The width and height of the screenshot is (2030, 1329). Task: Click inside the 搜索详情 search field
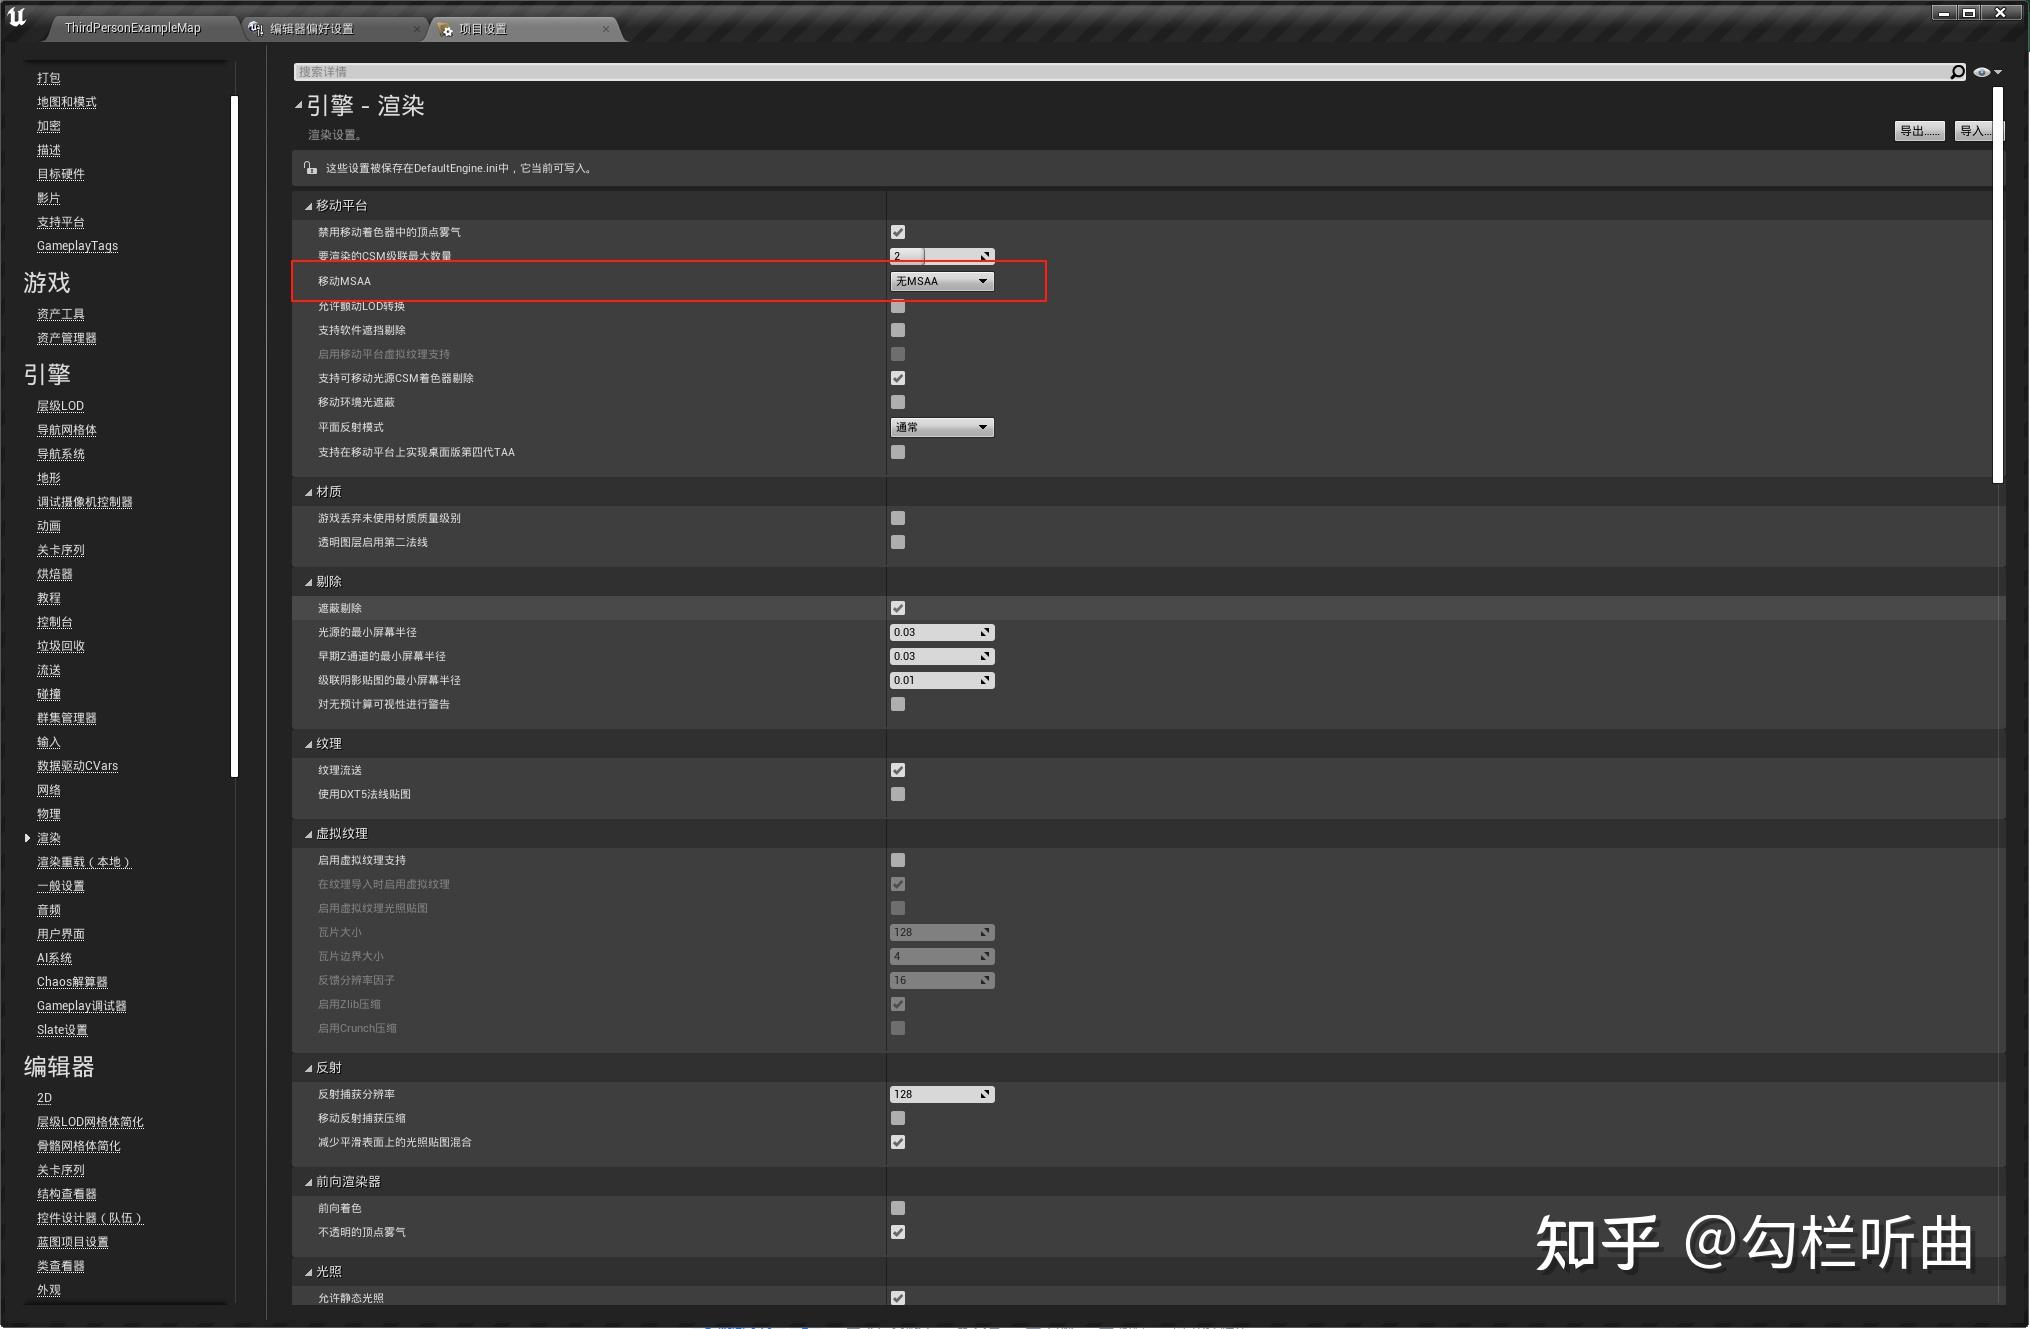pyautogui.click(x=700, y=71)
